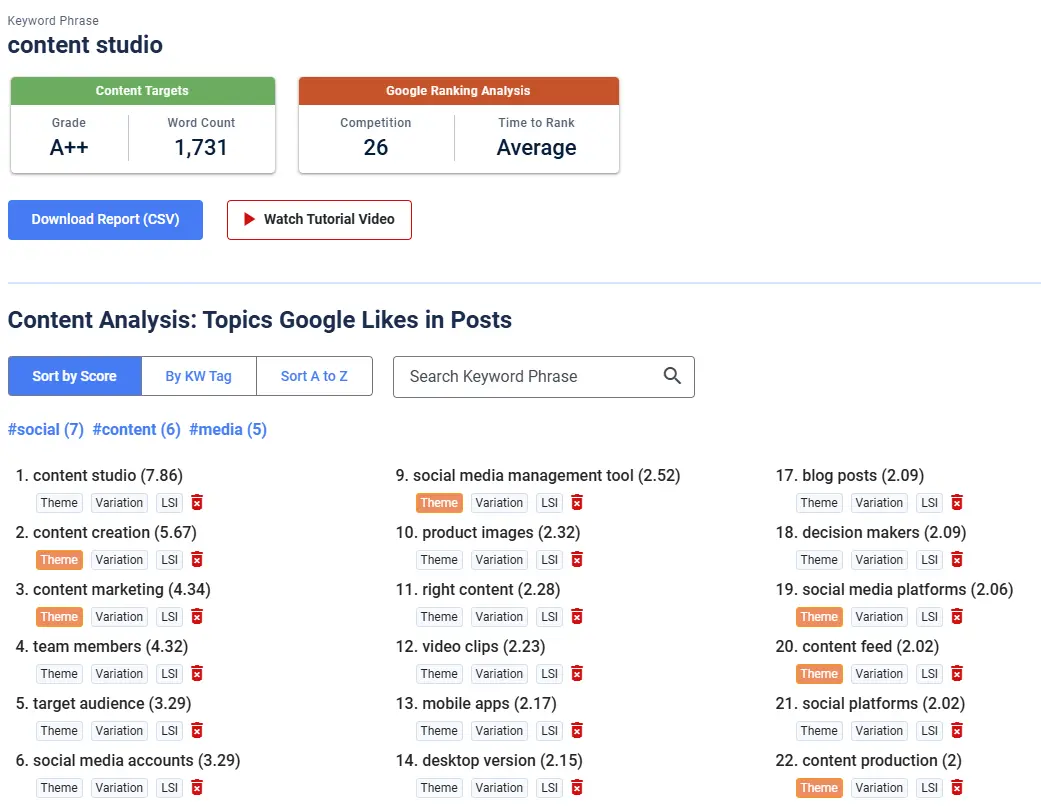Screen dimensions: 1041x808
Task: Enable Variation tag for 'mobile apps'
Action: point(499,730)
